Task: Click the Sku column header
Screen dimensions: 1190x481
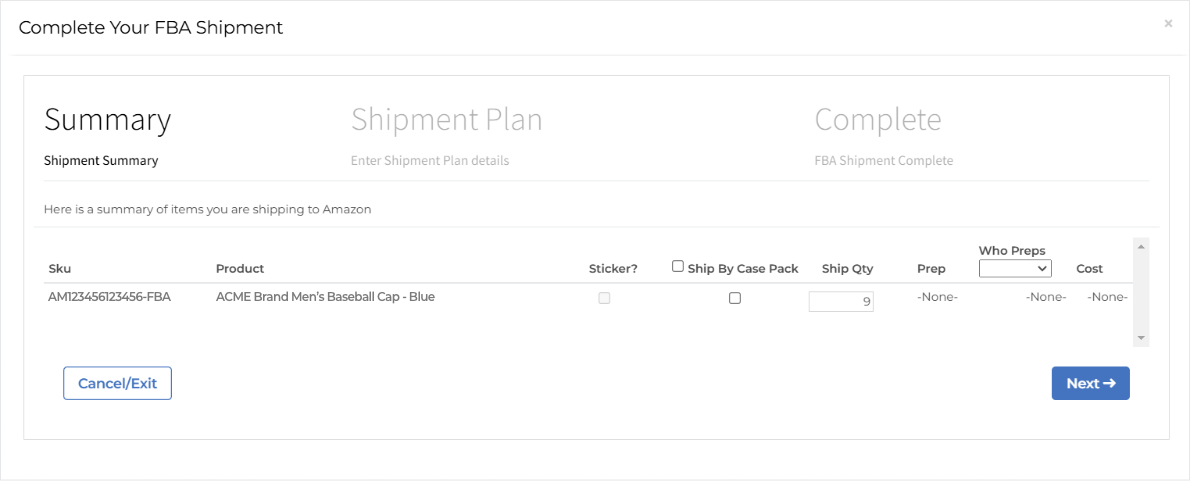Action: (x=60, y=268)
